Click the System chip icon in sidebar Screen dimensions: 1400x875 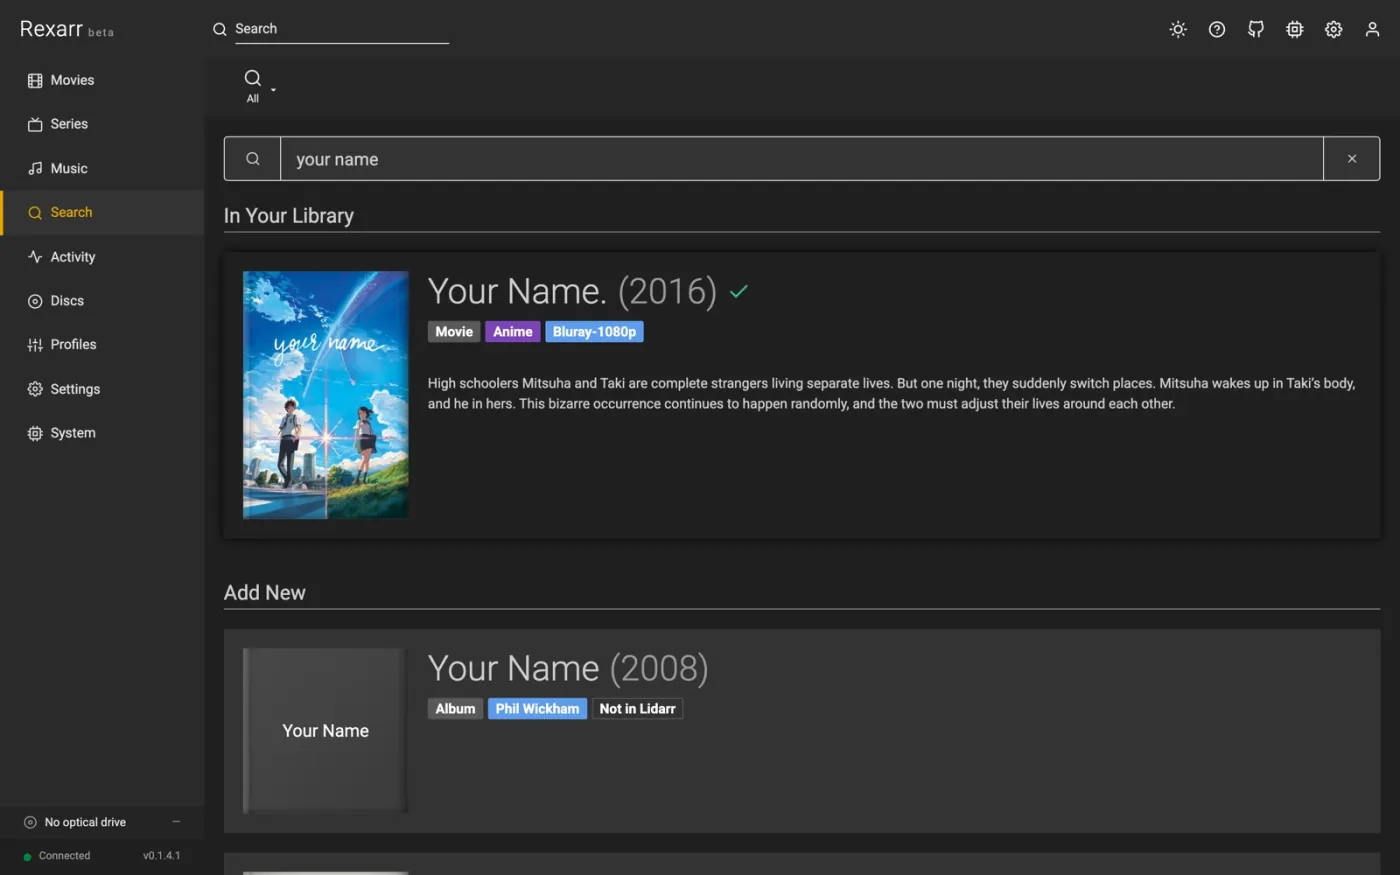click(x=35, y=433)
